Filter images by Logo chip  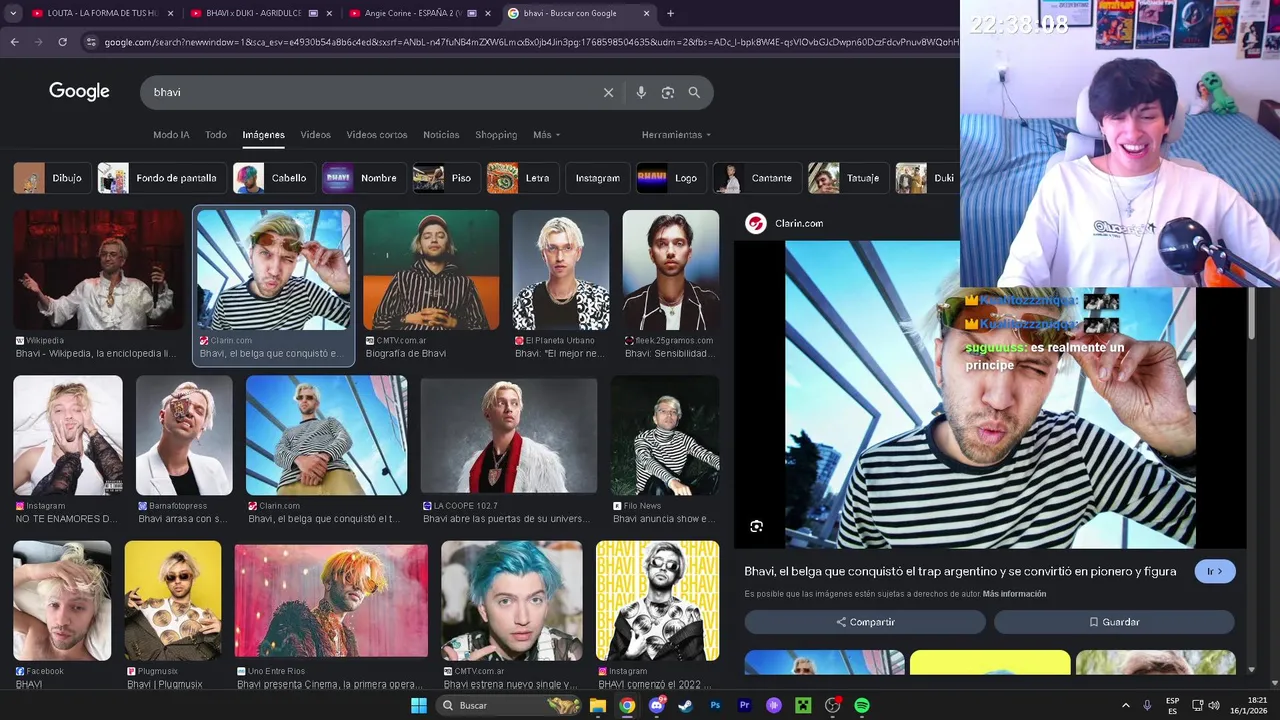[x=669, y=178]
